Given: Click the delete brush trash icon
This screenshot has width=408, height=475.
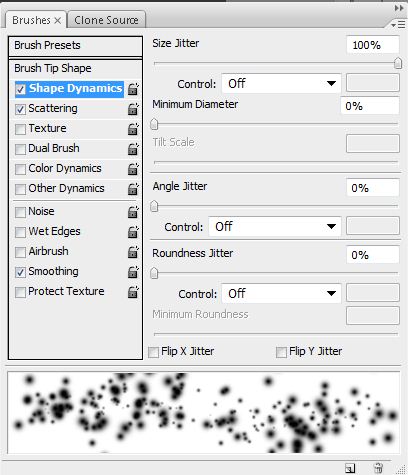Looking at the screenshot, I should click(x=378, y=468).
